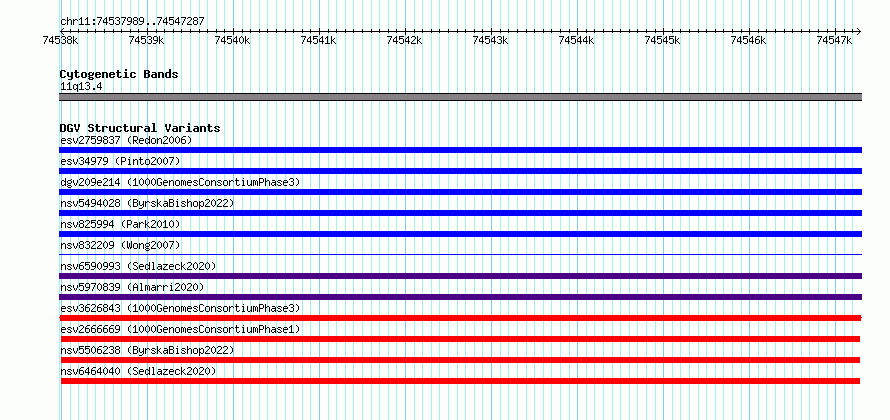
Task: Click the 74547k ruler tick label
Action: (835, 40)
